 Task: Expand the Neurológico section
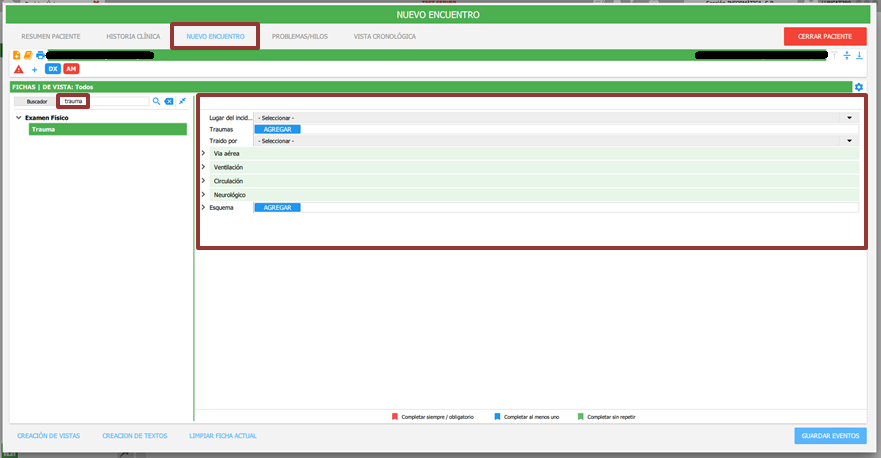click(x=203, y=194)
